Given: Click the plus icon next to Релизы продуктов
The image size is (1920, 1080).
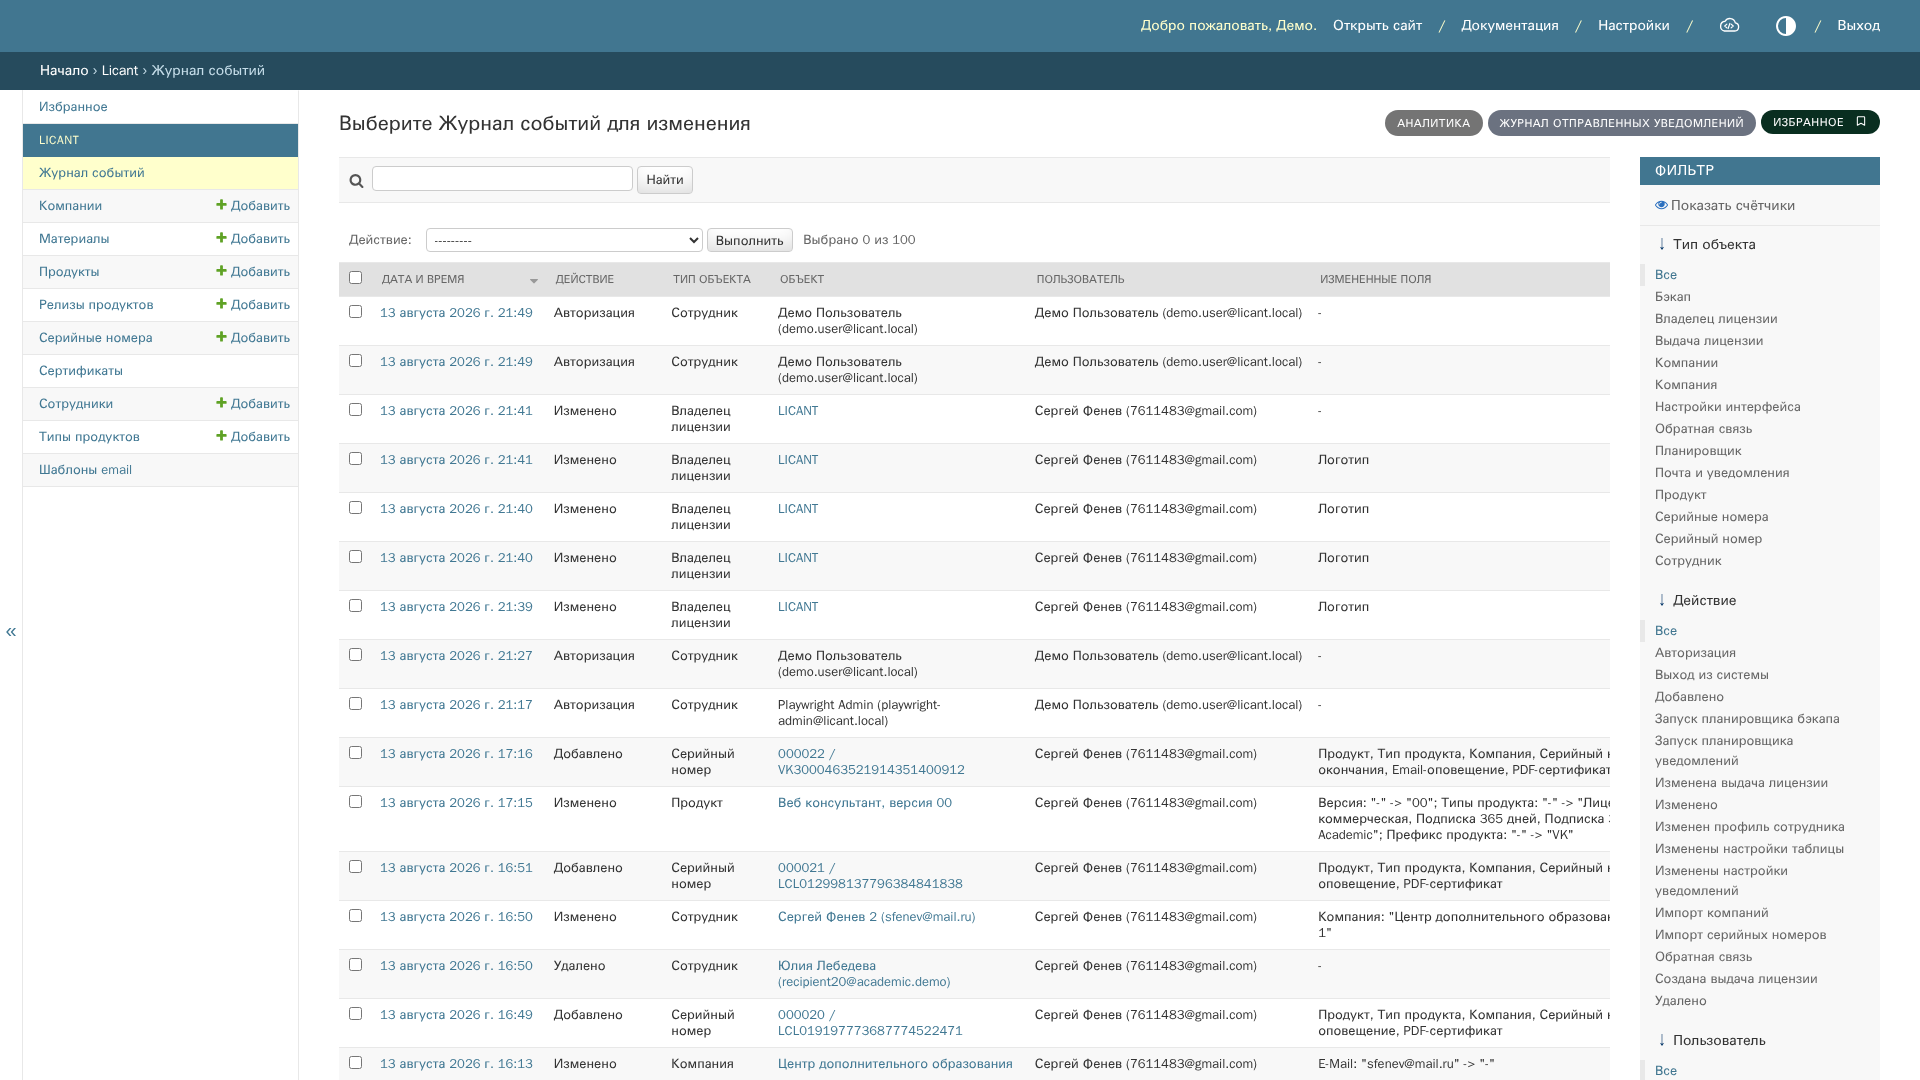Looking at the screenshot, I should pyautogui.click(x=221, y=304).
